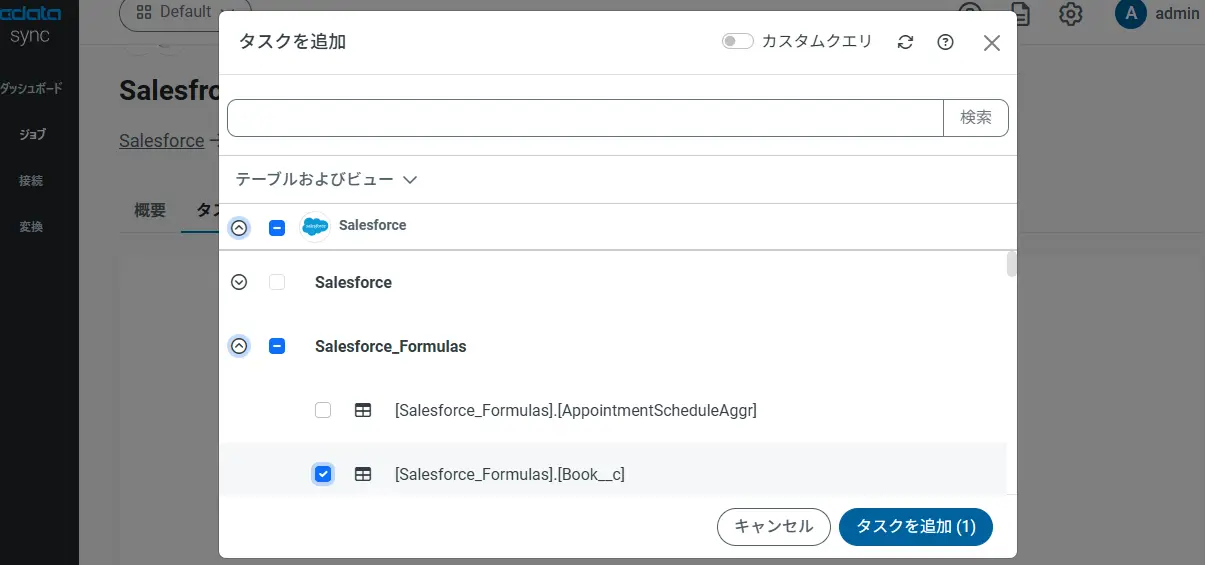Image resolution: width=1205 pixels, height=565 pixels.
Task: Click the admin user avatar
Action: [1130, 13]
